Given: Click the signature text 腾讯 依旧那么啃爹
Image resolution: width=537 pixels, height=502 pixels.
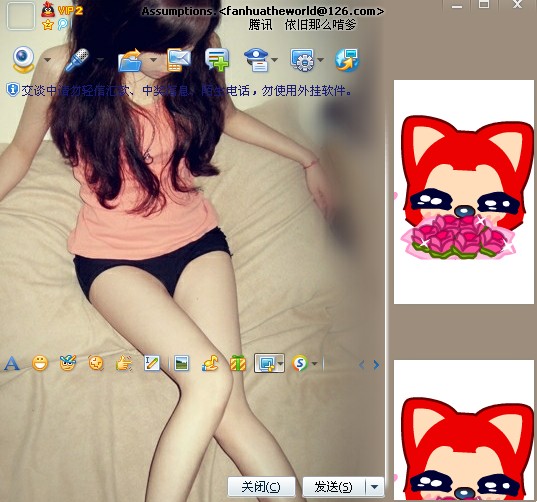Looking at the screenshot, I should [x=302, y=25].
